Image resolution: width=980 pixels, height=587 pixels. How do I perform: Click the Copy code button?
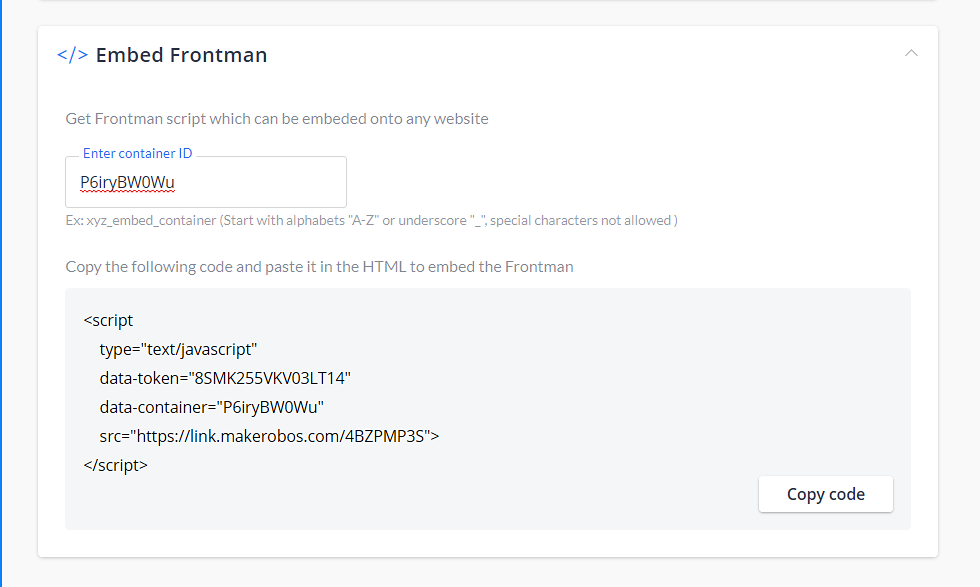point(826,494)
